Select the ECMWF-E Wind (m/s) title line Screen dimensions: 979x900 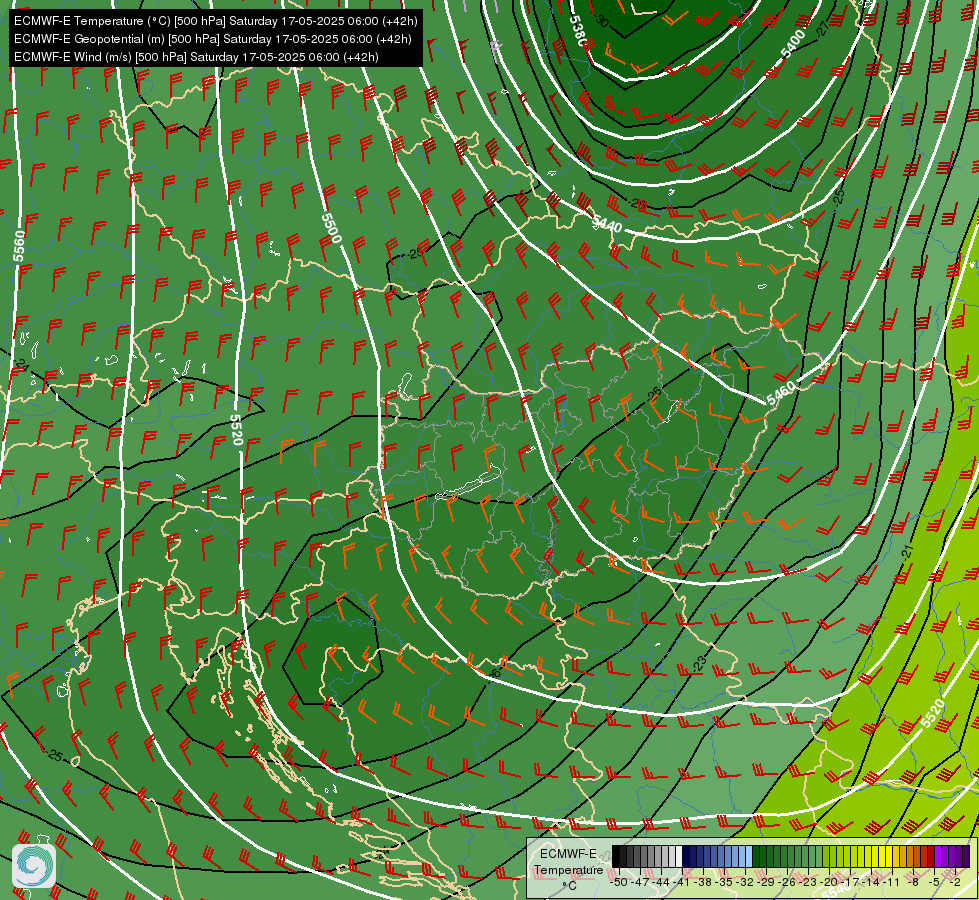[196, 57]
